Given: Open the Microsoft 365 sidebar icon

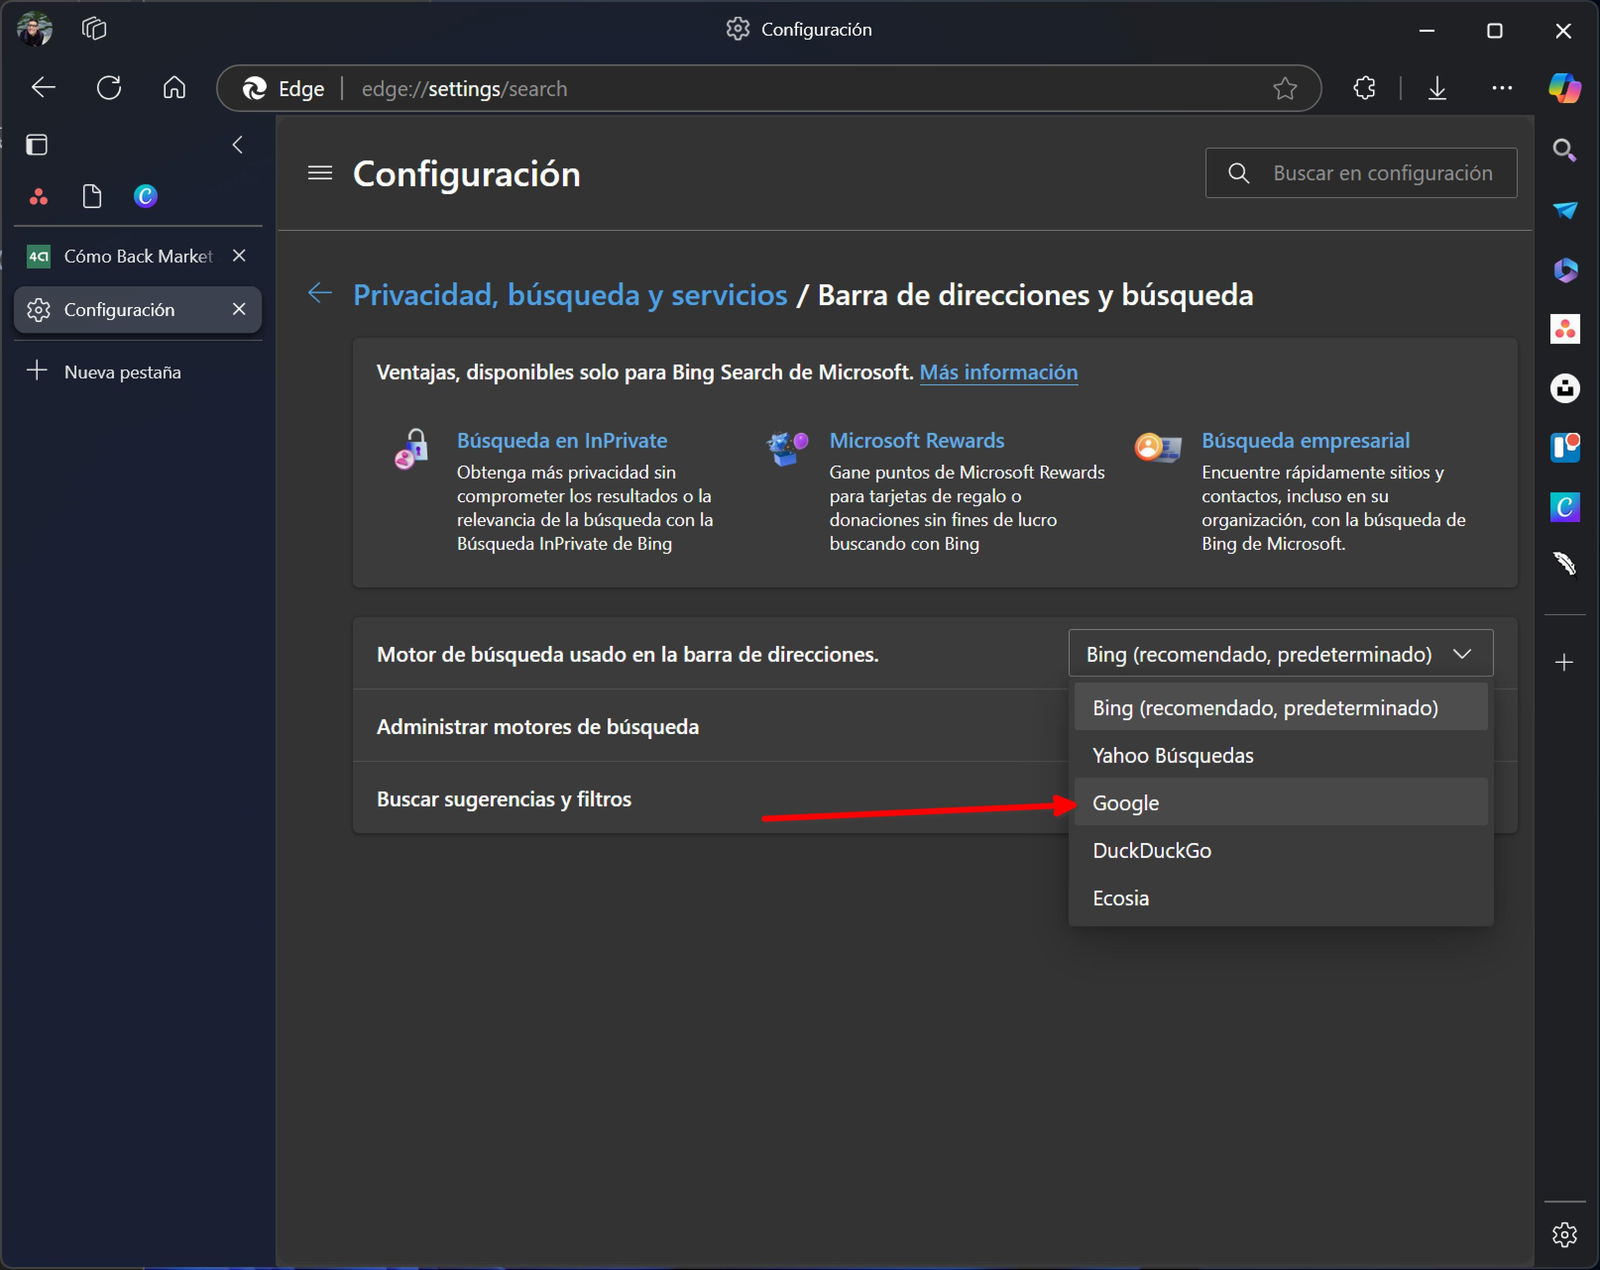Looking at the screenshot, I should click(1565, 270).
